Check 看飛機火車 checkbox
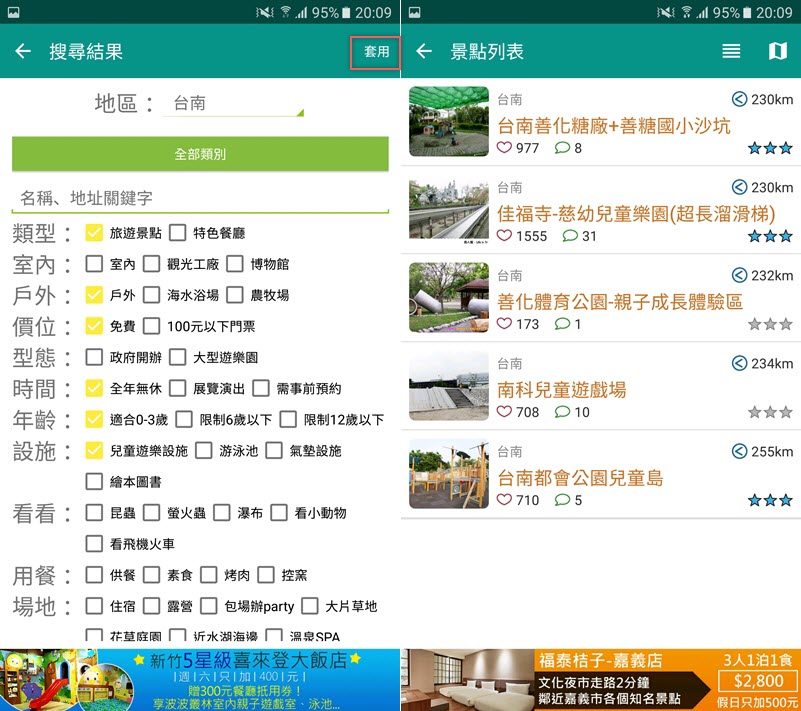This screenshot has width=801, height=711. [x=94, y=543]
